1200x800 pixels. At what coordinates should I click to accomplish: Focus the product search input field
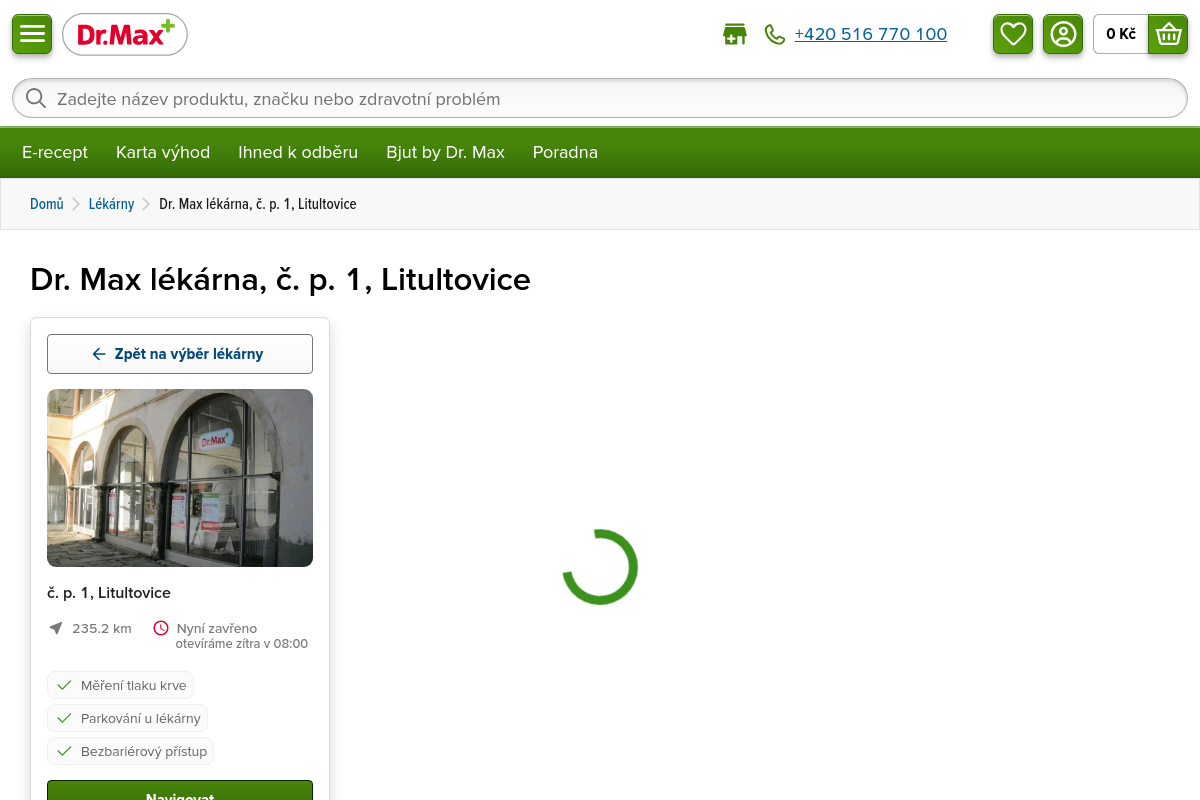pyautogui.click(x=600, y=98)
